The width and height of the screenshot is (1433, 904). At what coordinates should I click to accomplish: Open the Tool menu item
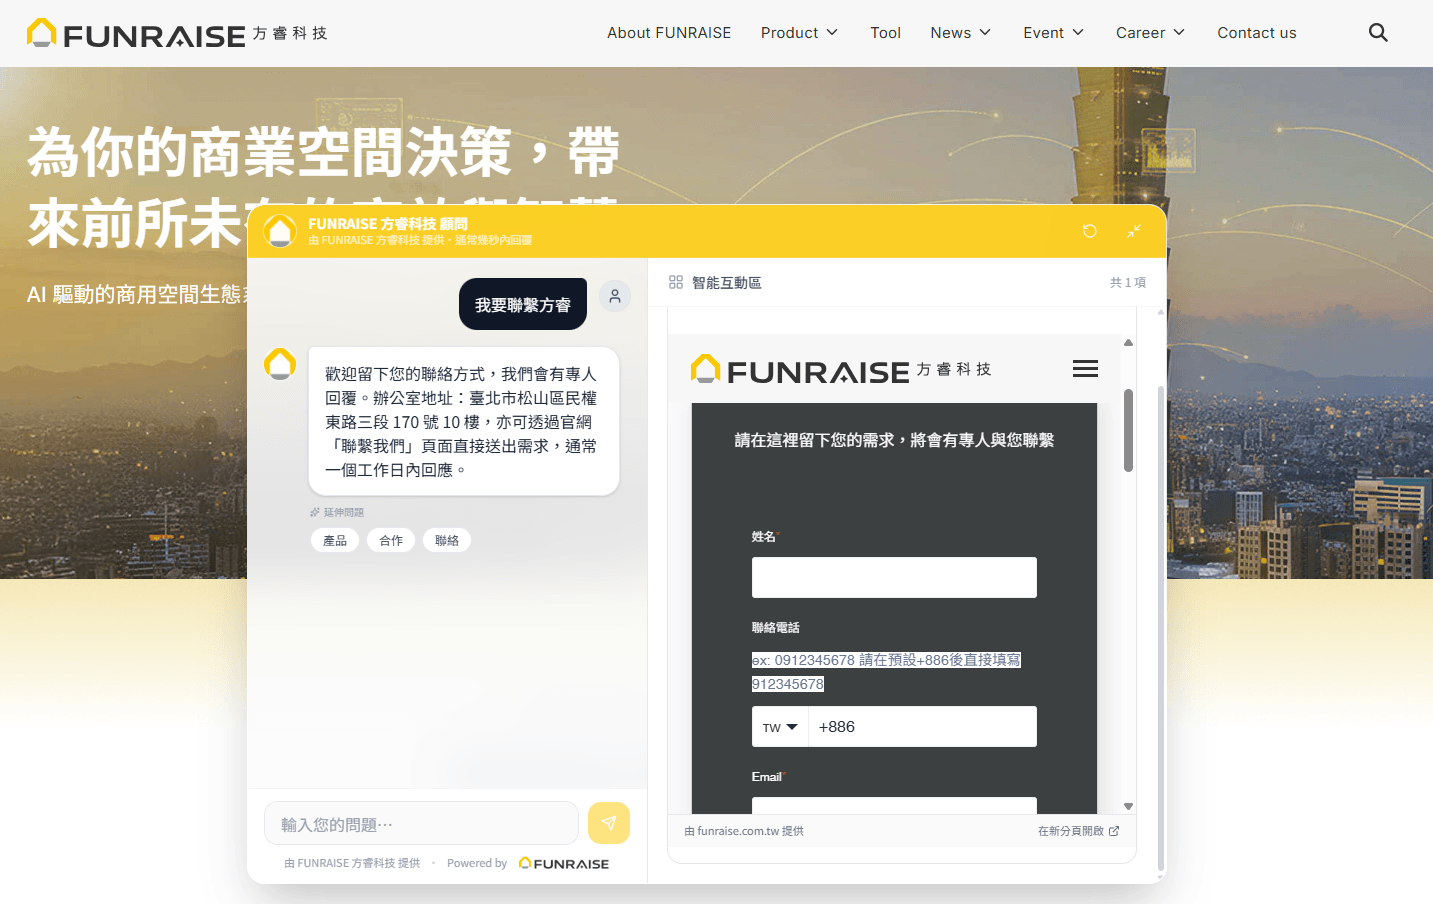pos(885,33)
